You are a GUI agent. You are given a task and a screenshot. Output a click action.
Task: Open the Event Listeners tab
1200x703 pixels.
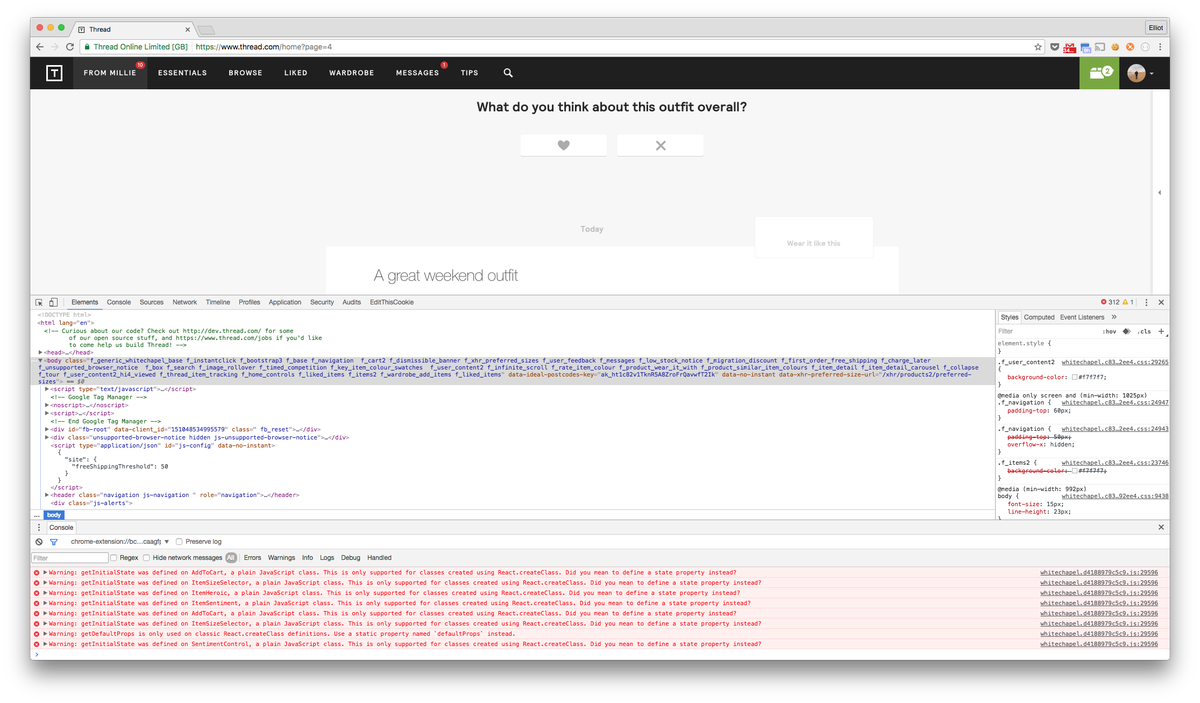1082,317
